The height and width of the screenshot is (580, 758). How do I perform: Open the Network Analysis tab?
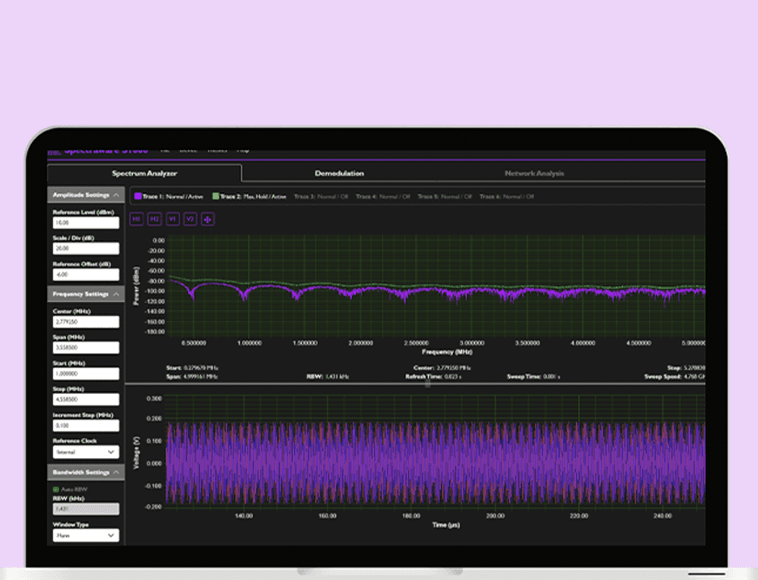[x=534, y=173]
